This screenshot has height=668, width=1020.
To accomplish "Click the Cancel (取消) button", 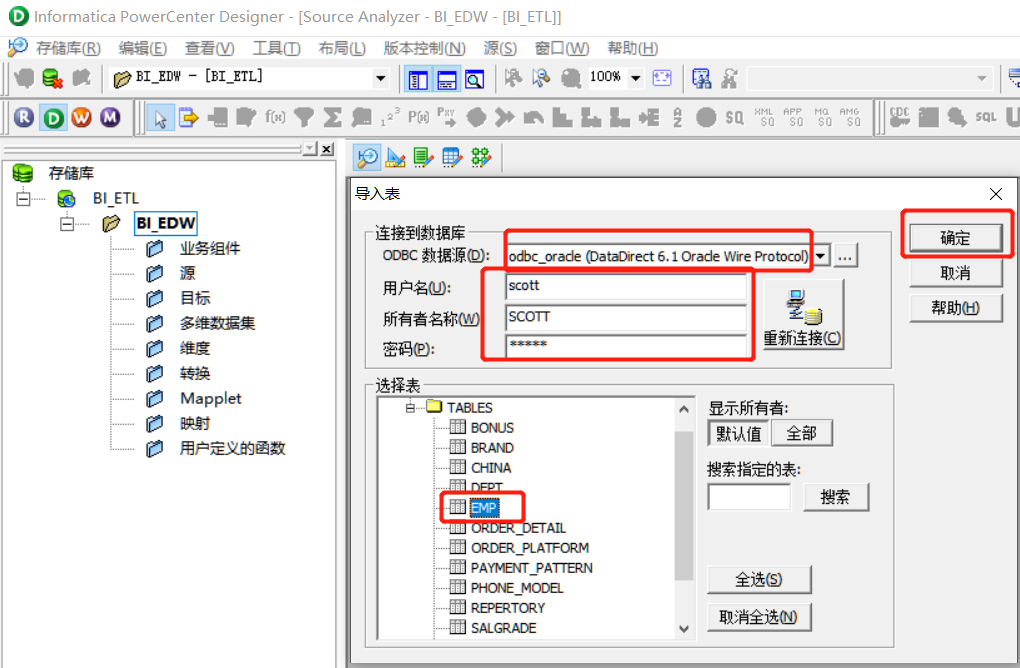I will click(x=955, y=273).
